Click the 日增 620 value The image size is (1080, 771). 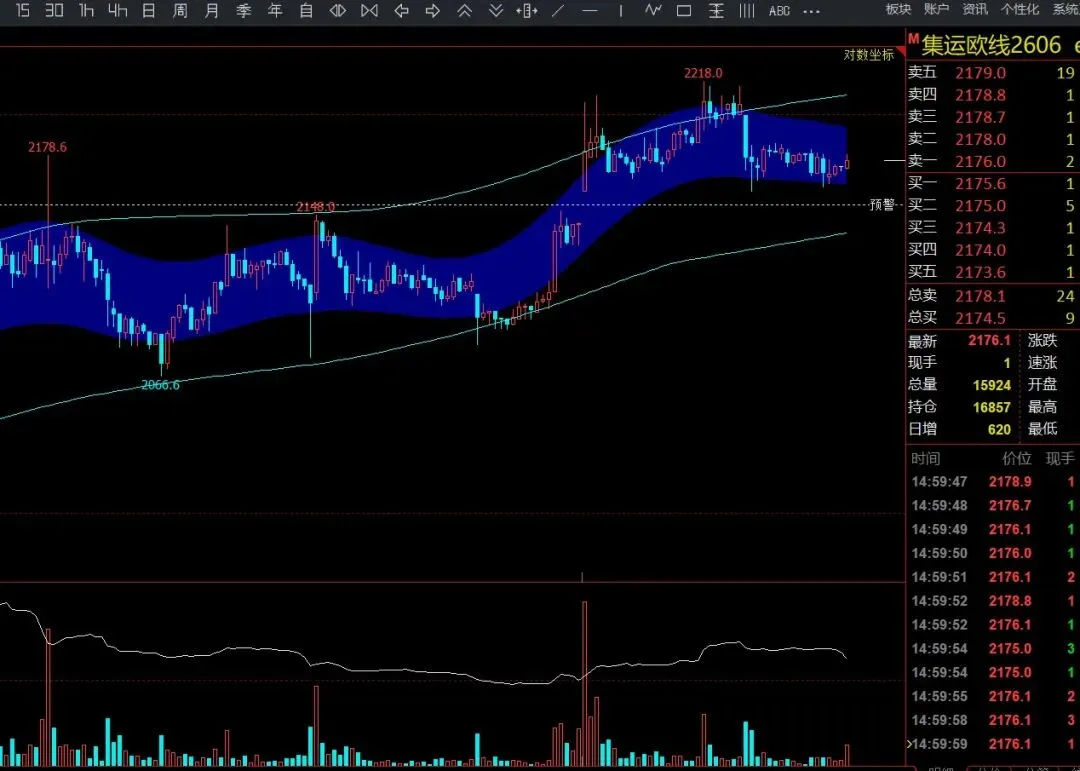click(x=999, y=430)
